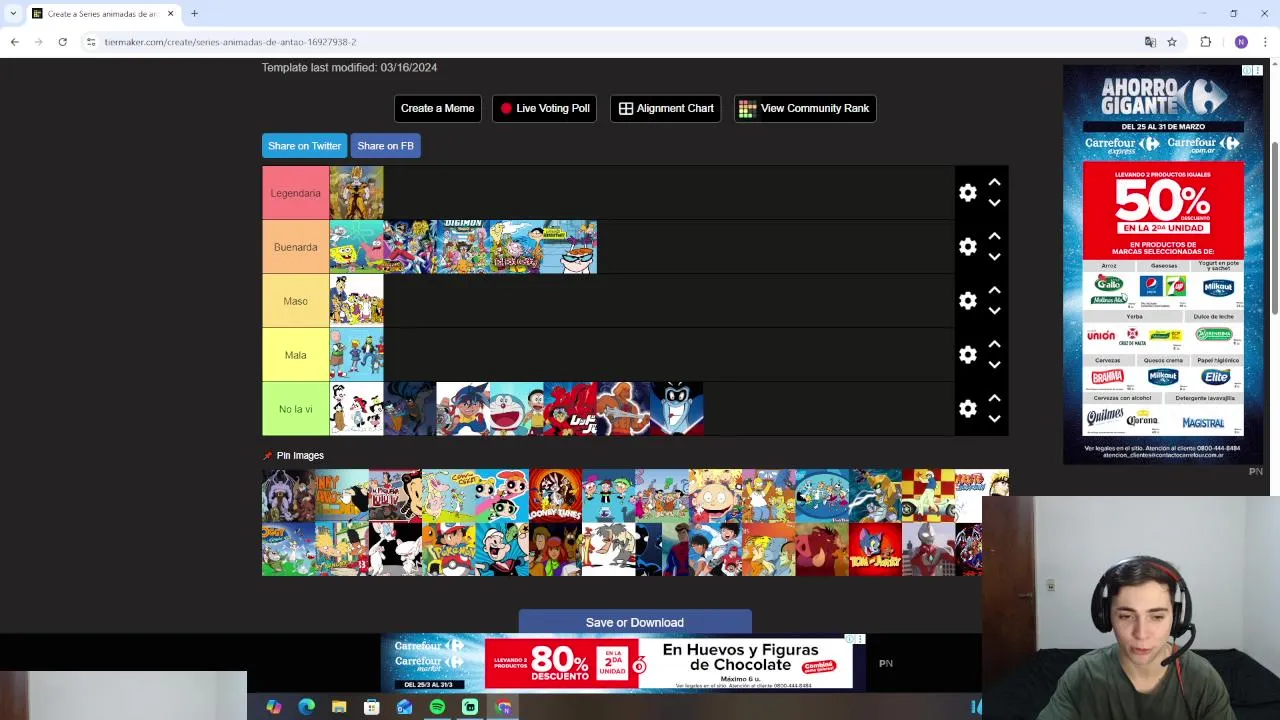
Task: Pick Popeye image from pool
Action: click(x=502, y=549)
